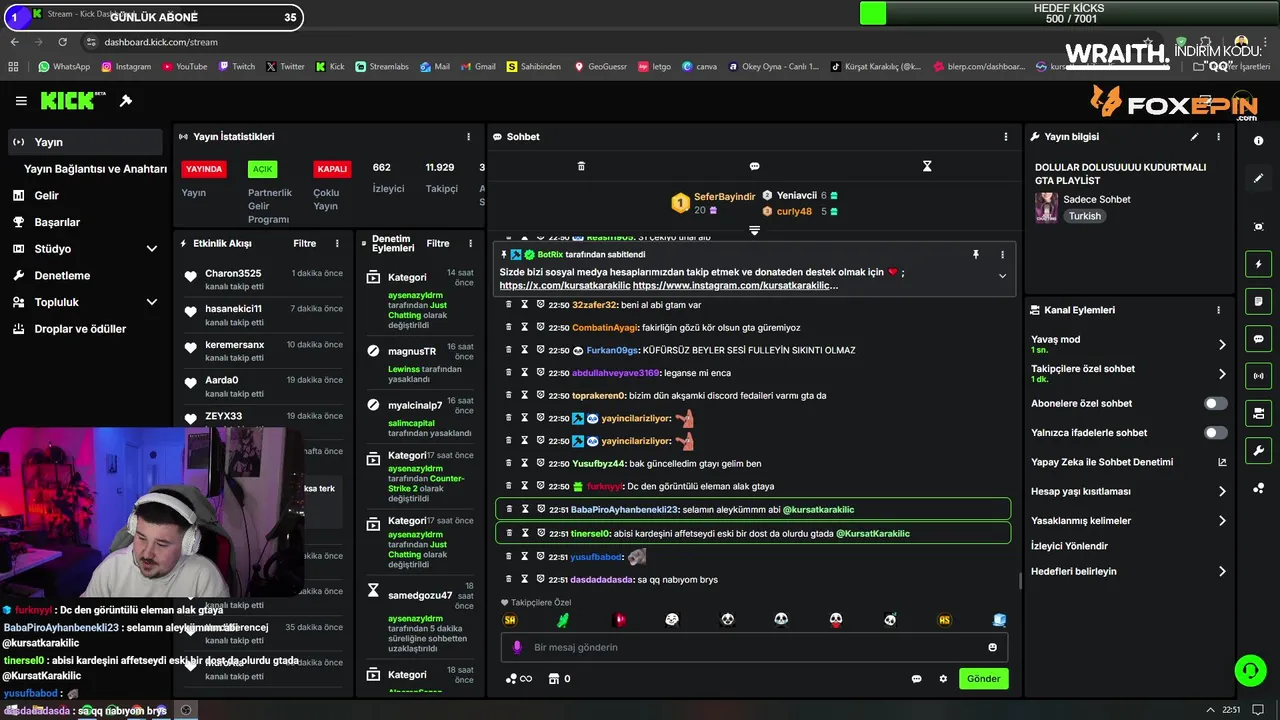Open Yayın bilgisi panel three-dot menu
The width and height of the screenshot is (1280, 720).
click(1218, 137)
